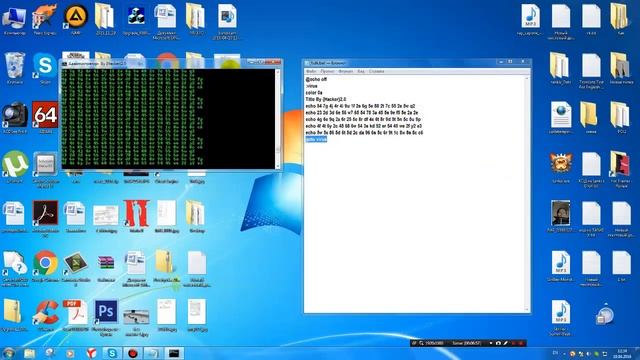640x360 pixels.
Task: Select the CCleaner desktop shortcut
Action: (46, 314)
